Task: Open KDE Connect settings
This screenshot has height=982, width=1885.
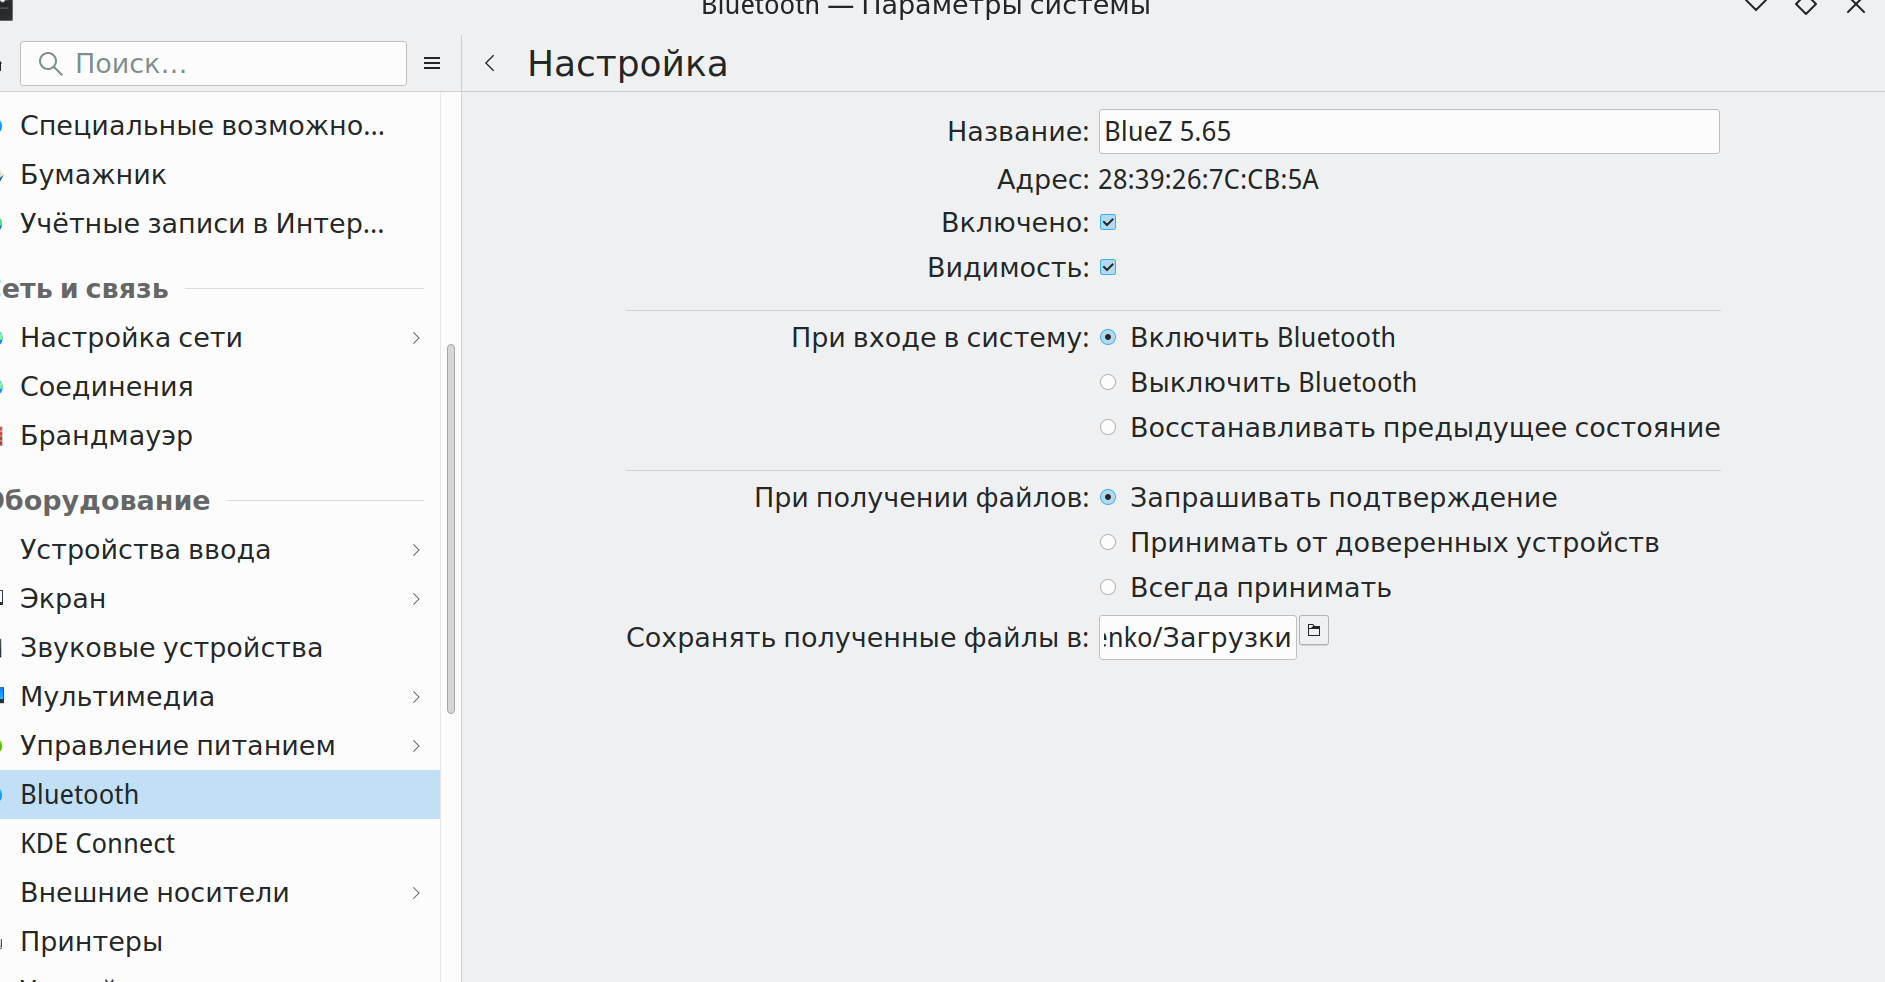Action: pos(98,844)
